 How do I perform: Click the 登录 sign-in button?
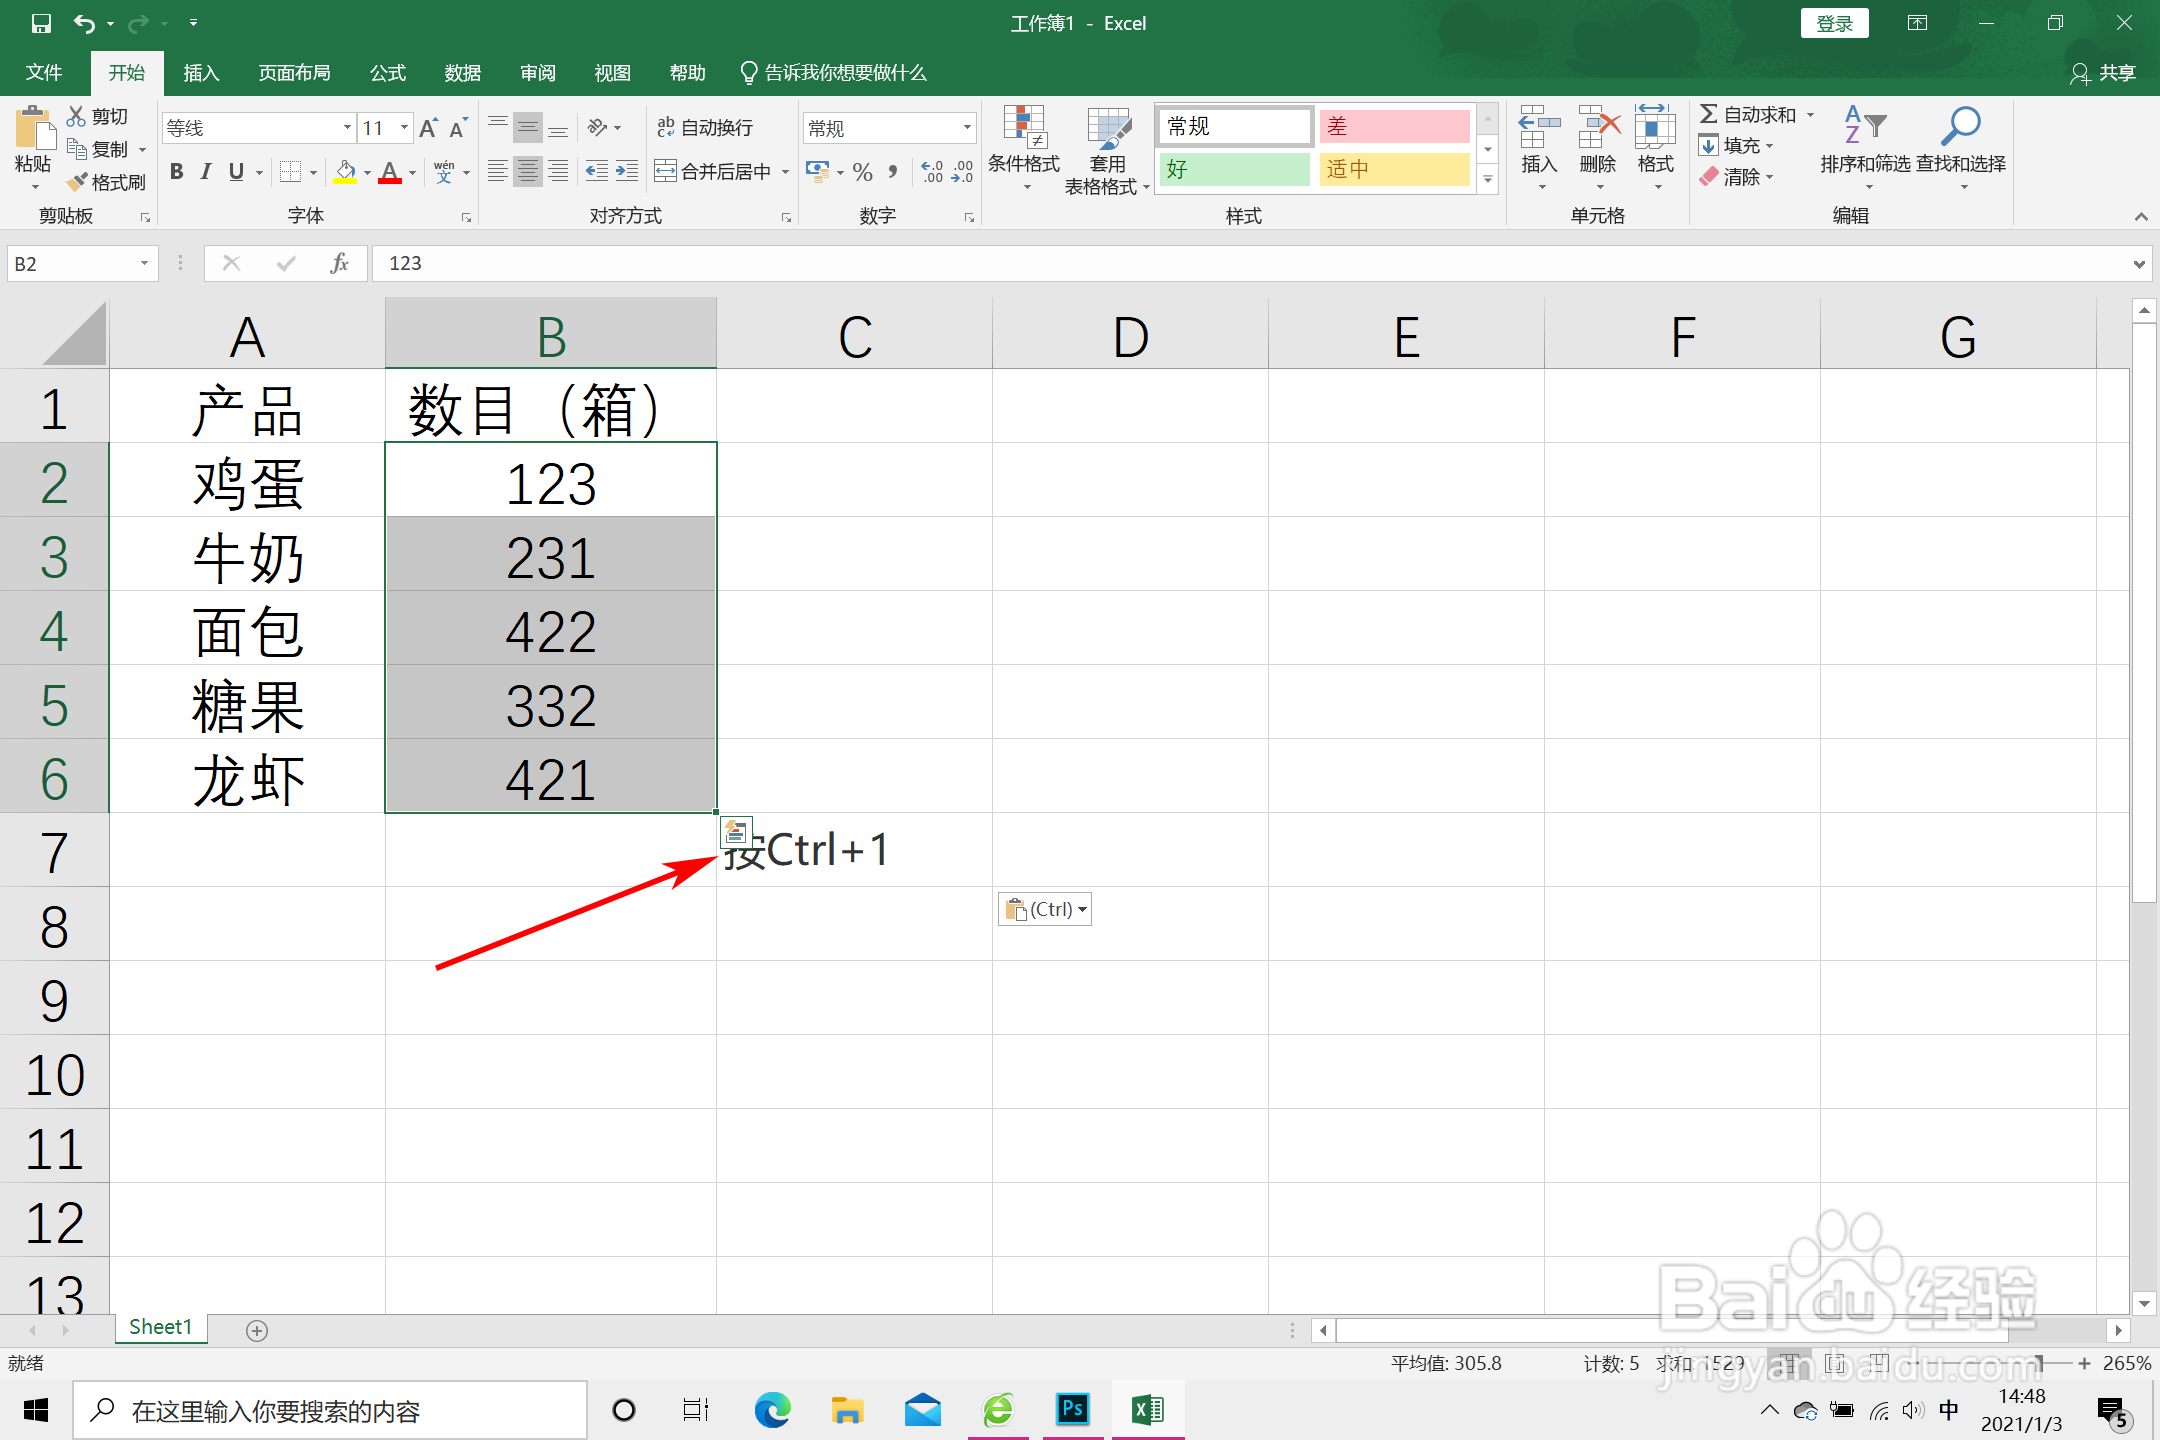click(1834, 23)
